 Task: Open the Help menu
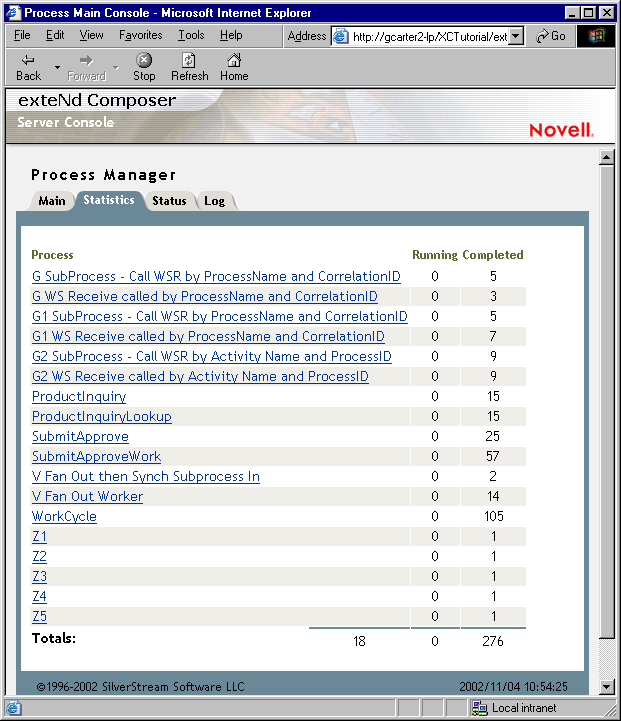coord(231,35)
